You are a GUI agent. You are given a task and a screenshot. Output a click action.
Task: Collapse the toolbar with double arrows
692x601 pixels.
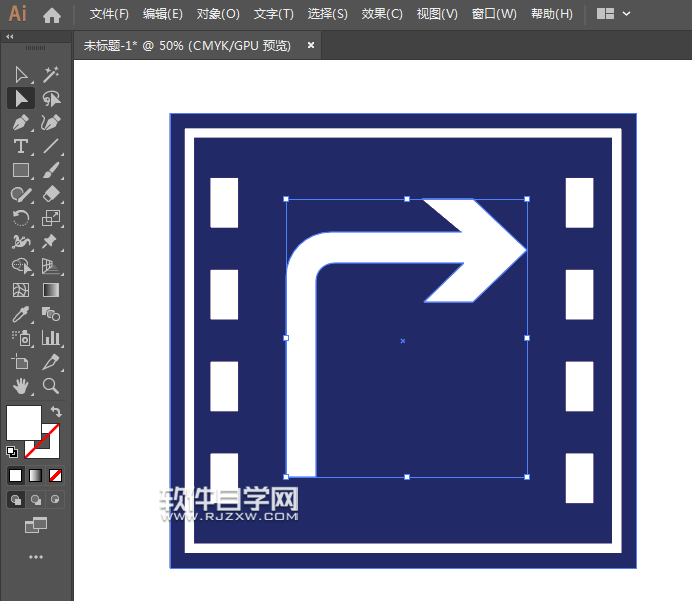click(10, 37)
